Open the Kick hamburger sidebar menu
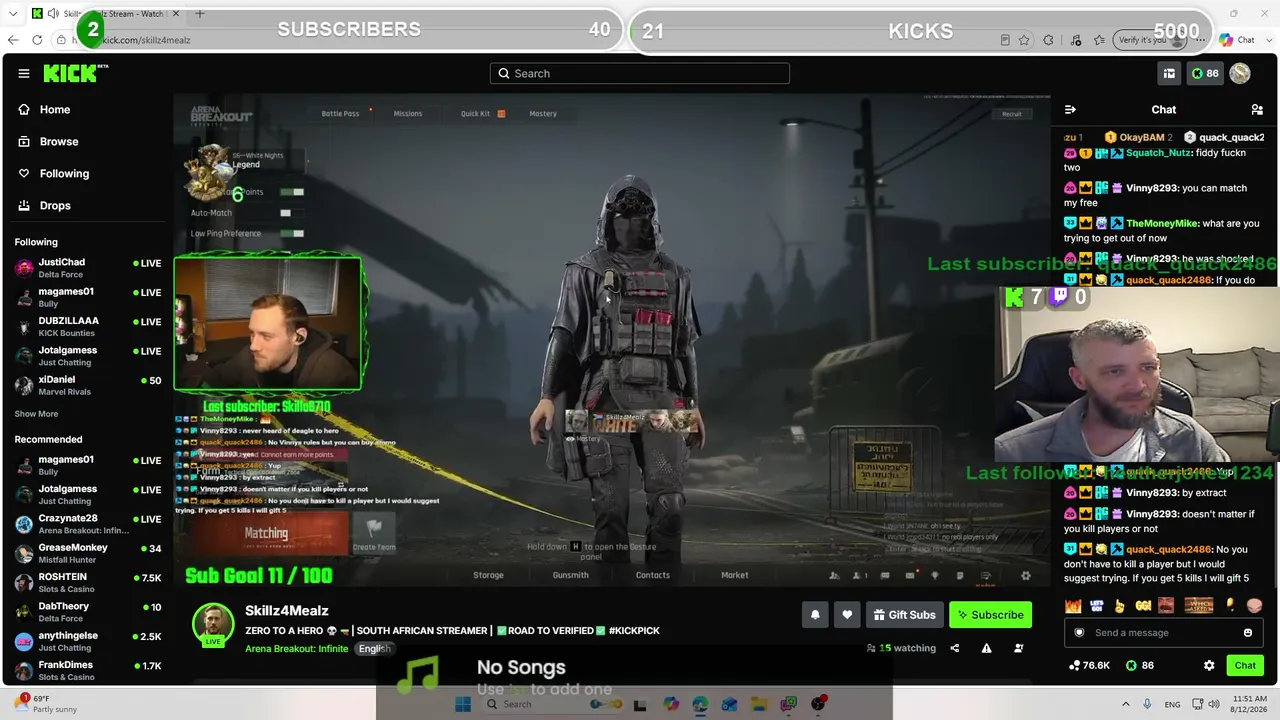Viewport: 1280px width, 720px height. (24, 73)
